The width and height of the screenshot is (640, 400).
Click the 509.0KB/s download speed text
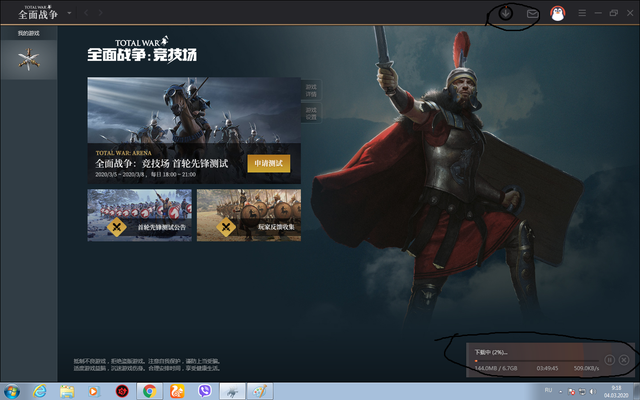586,368
